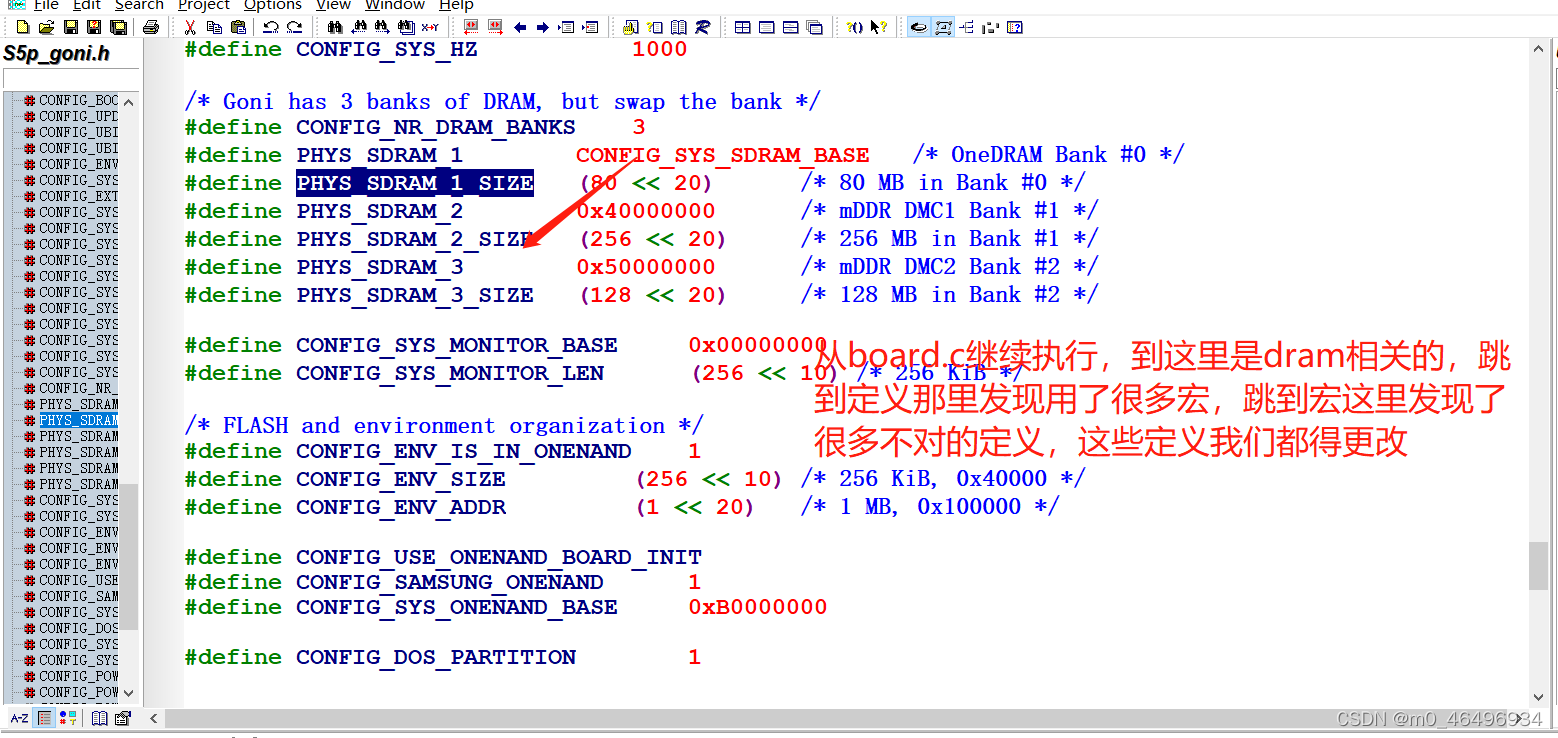Screen dimensions: 1558x738
Task: Click PHYS_SDRAM_1_SIZE highlighted in code
Action: pyautogui.click(x=415, y=183)
